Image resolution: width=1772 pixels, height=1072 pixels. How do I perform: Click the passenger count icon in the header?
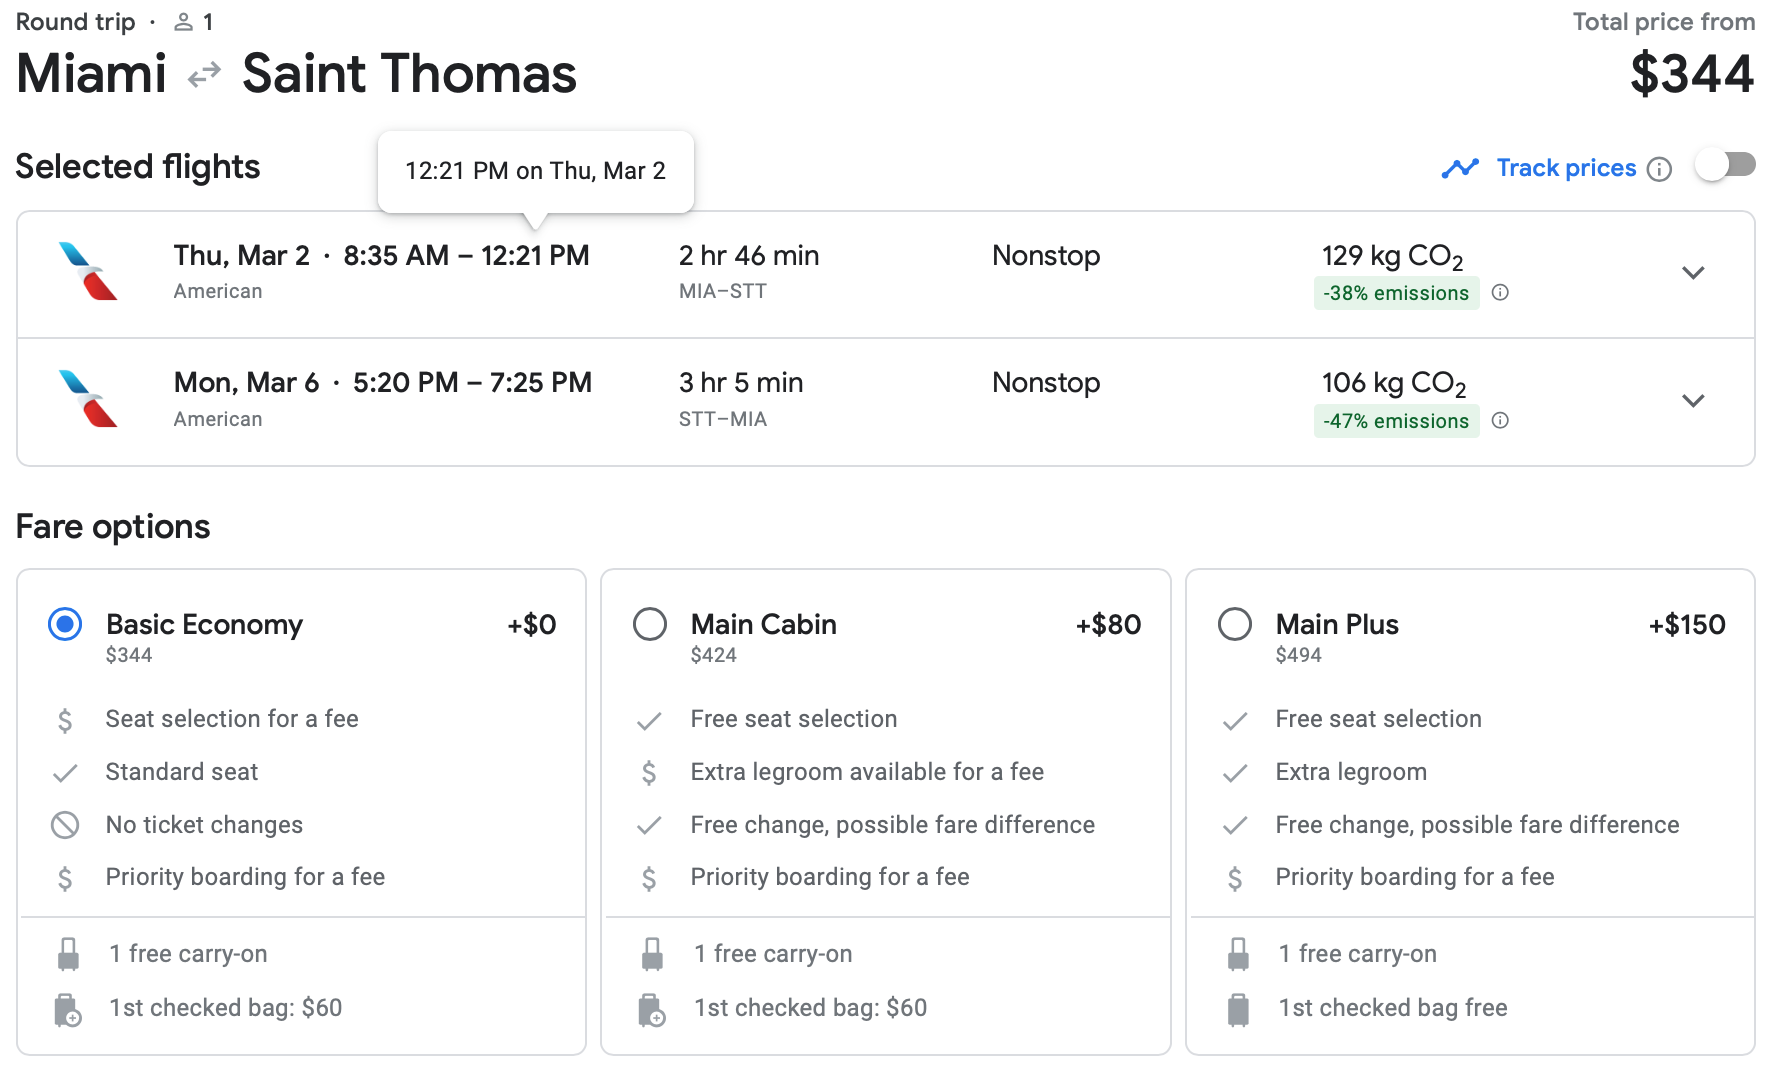185,20
